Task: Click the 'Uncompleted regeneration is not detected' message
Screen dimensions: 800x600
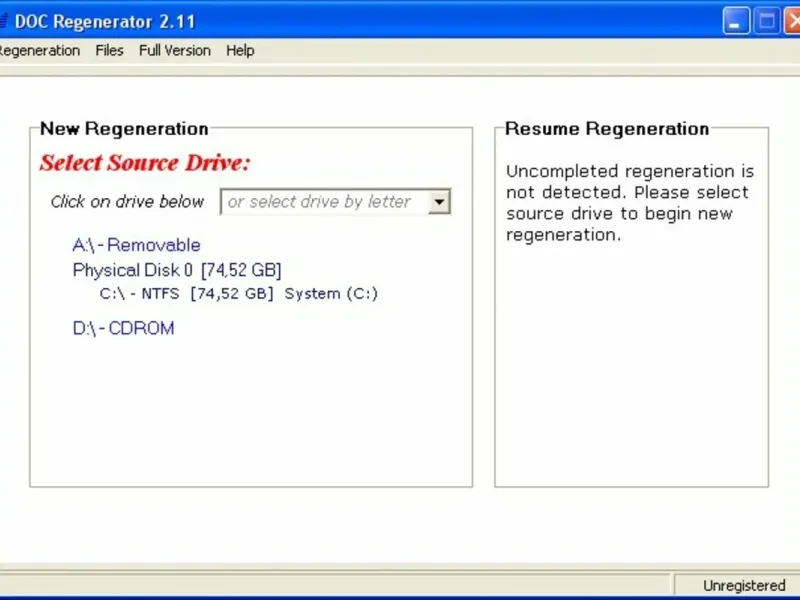Action: pos(630,203)
